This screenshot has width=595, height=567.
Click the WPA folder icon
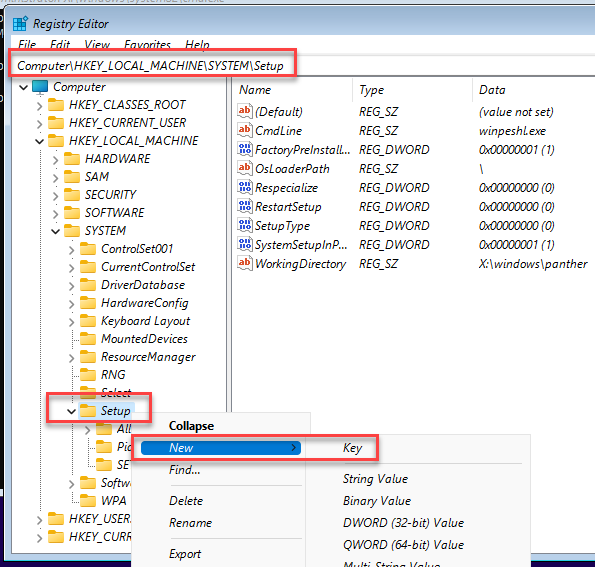[x=88, y=501]
